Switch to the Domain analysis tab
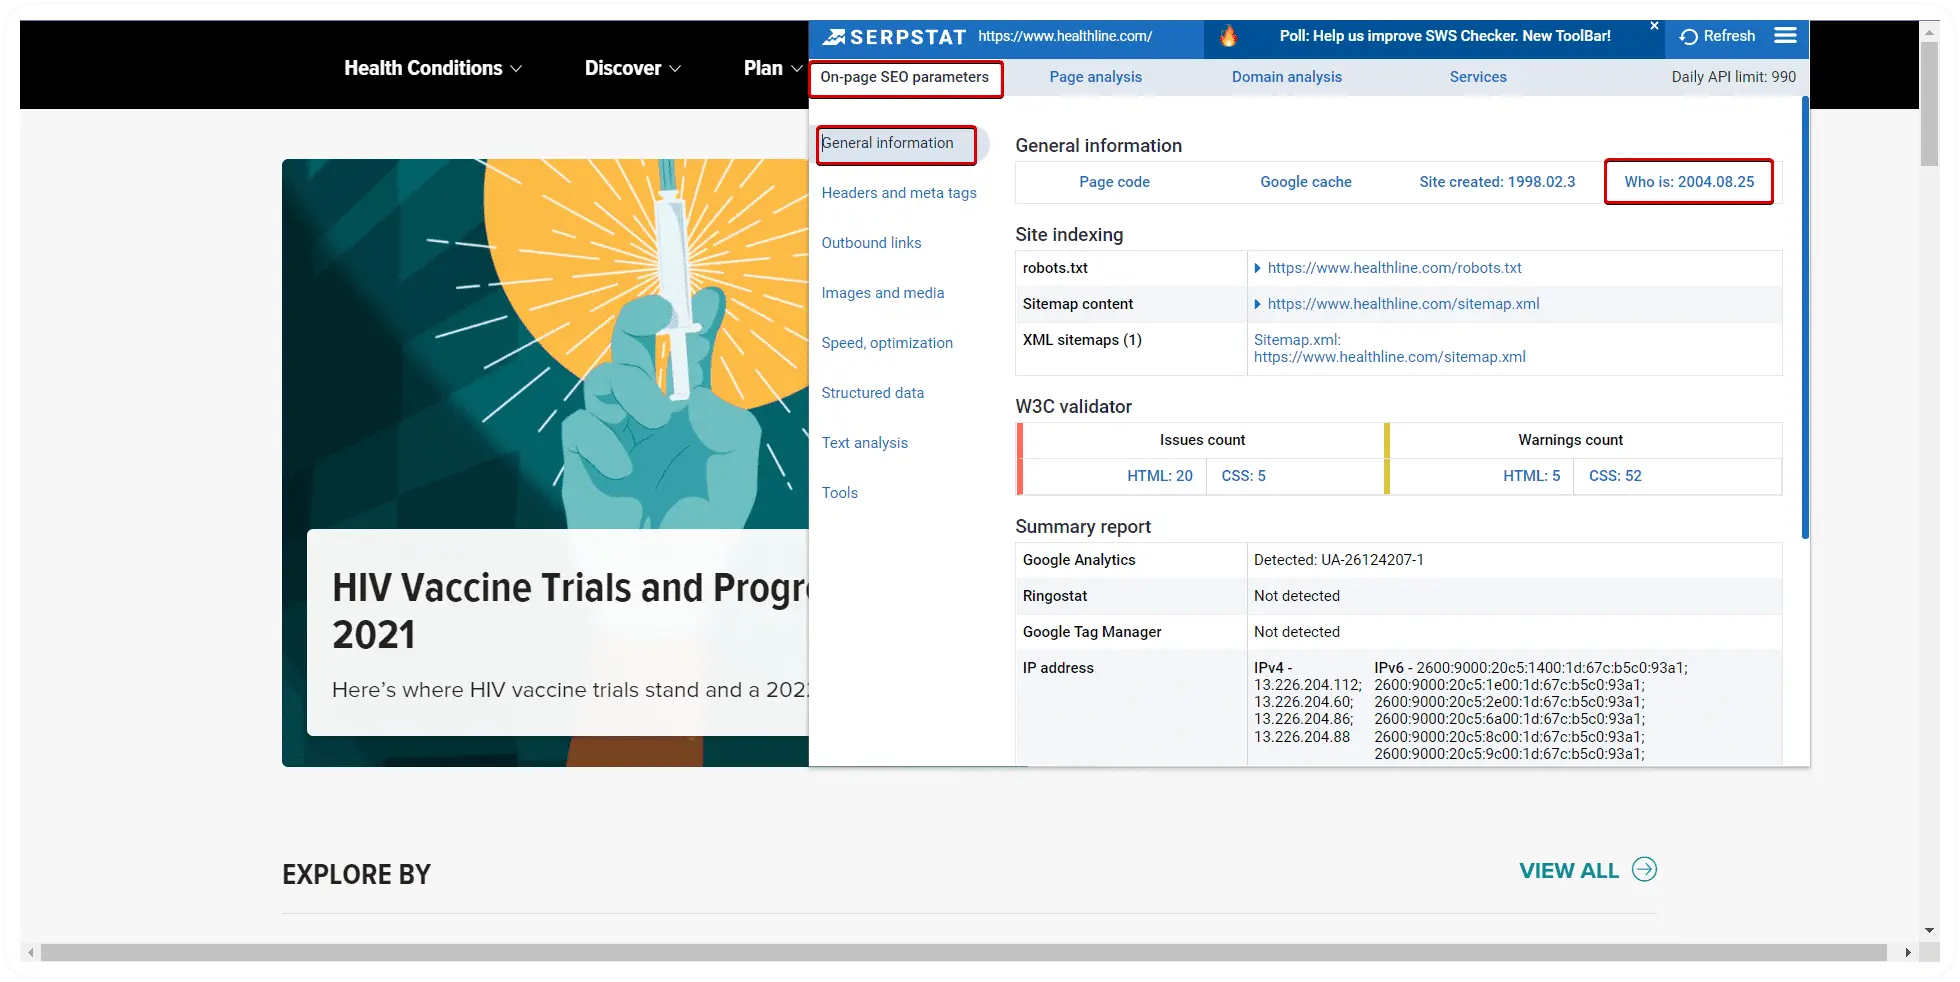The height and width of the screenshot is (982, 1960). [1287, 77]
